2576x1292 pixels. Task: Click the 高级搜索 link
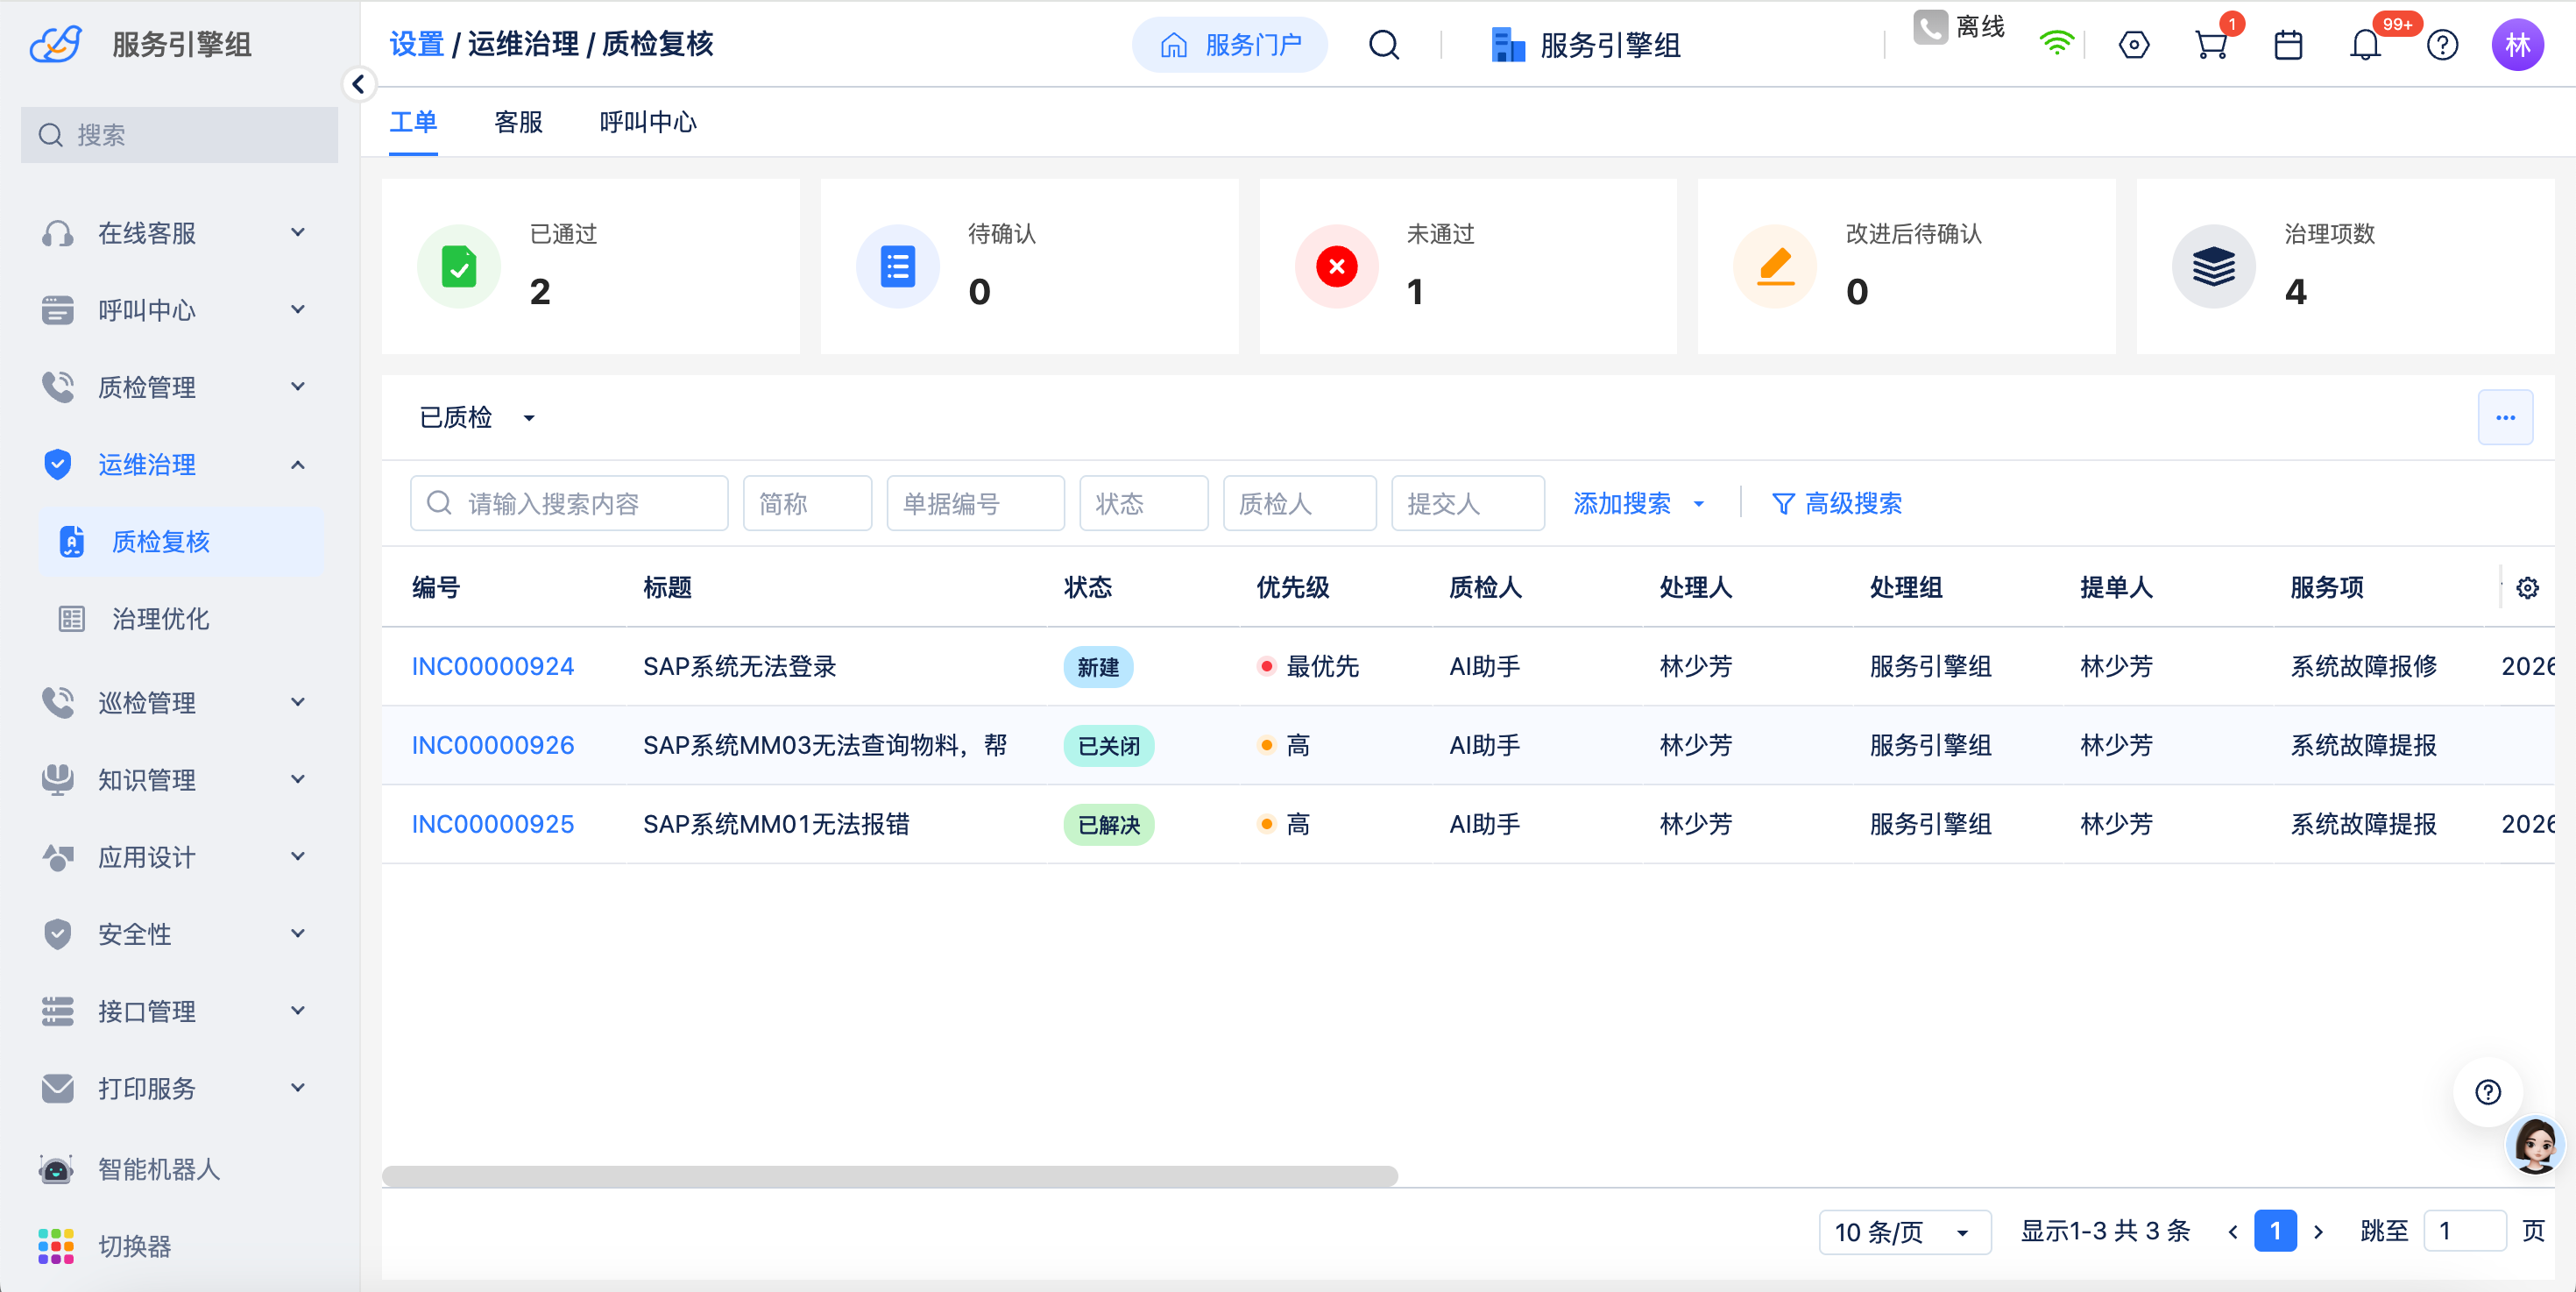pos(1836,504)
